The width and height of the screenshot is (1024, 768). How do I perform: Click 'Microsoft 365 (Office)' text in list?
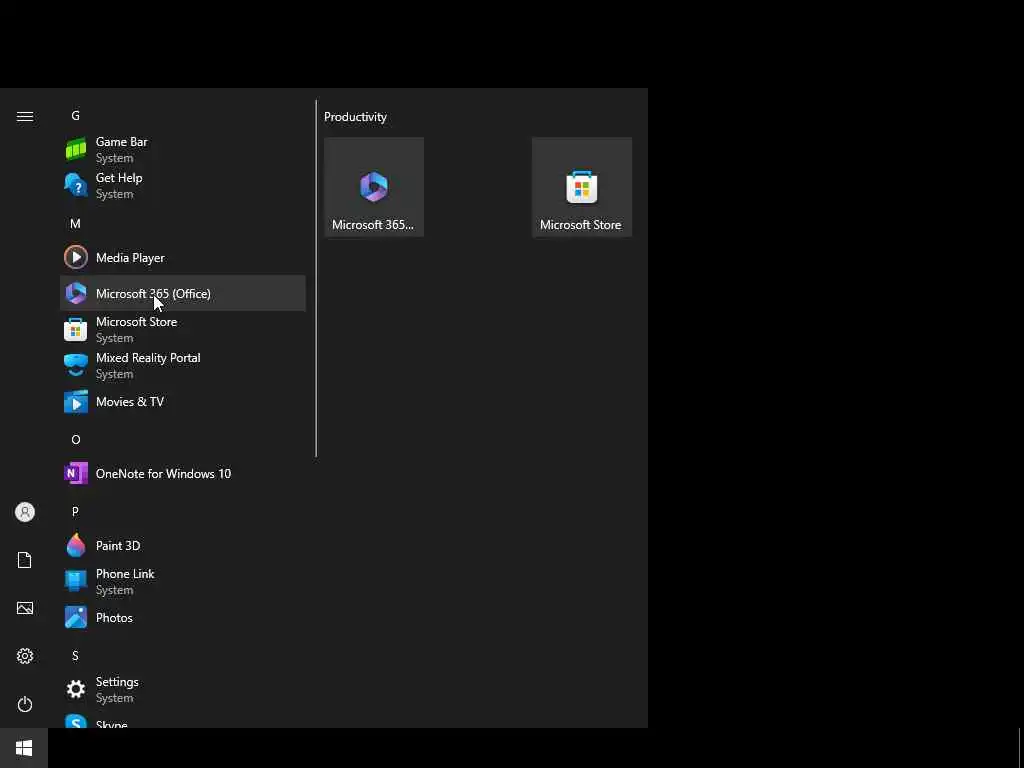[153, 294]
